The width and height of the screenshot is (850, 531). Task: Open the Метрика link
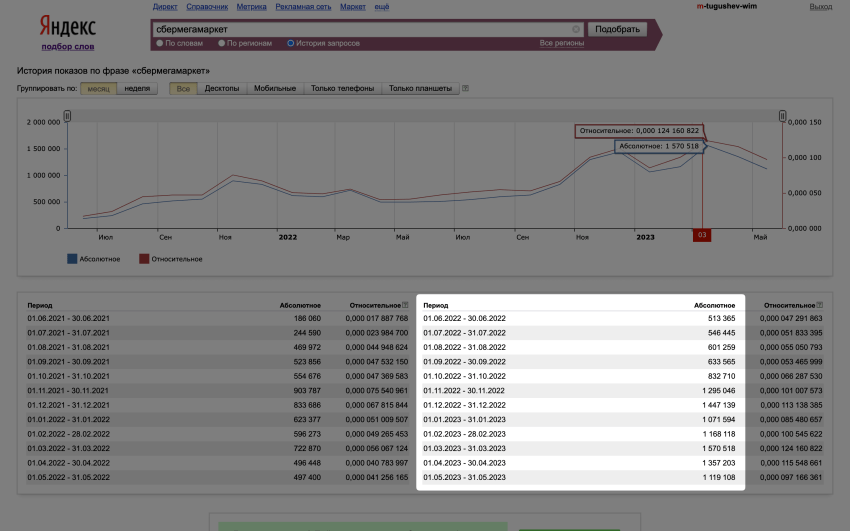pyautogui.click(x=252, y=7)
